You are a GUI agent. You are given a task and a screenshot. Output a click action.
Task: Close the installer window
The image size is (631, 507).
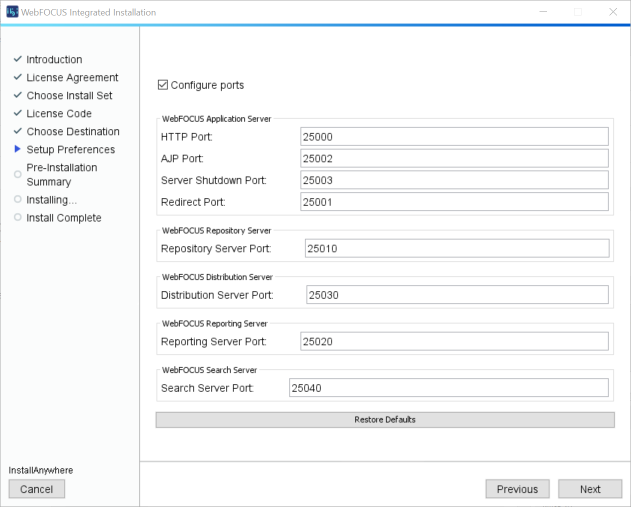[x=612, y=11]
